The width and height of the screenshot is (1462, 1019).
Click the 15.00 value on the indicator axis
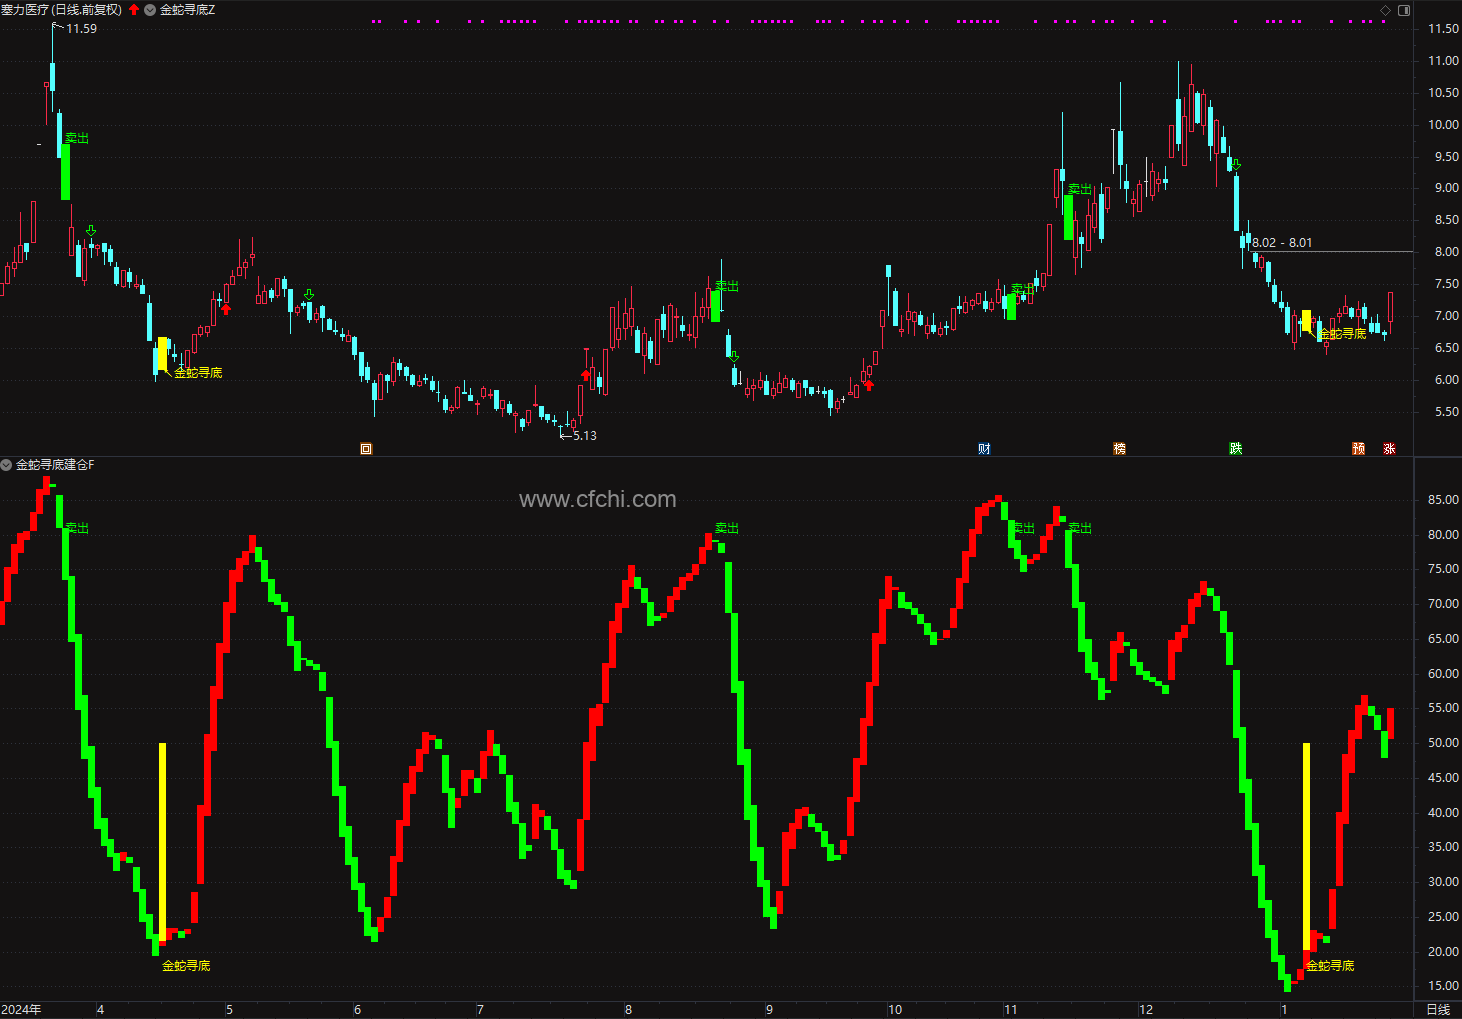pyautogui.click(x=1443, y=987)
